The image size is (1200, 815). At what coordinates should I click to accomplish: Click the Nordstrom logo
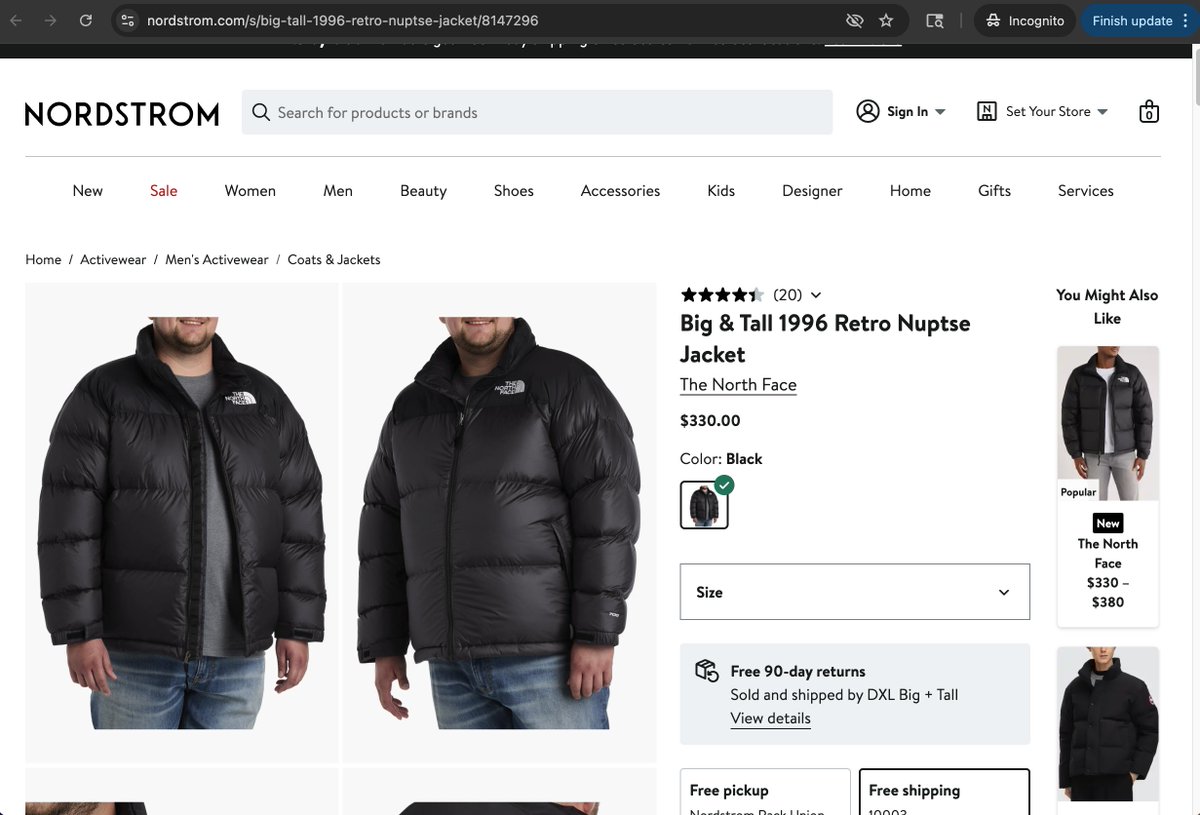(122, 114)
